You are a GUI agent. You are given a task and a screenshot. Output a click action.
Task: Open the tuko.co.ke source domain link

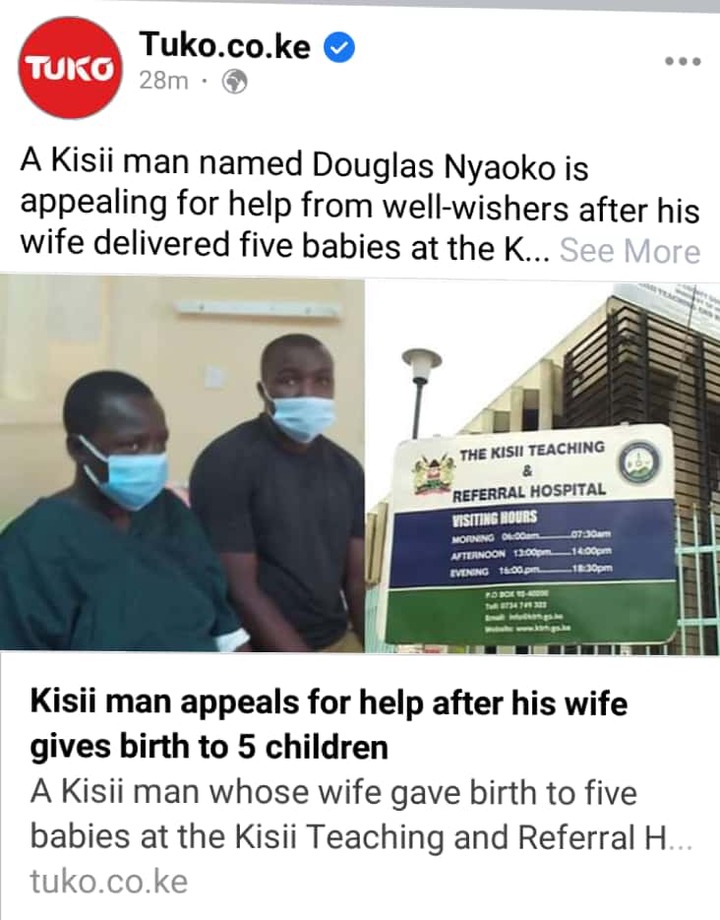pyautogui.click(x=109, y=881)
